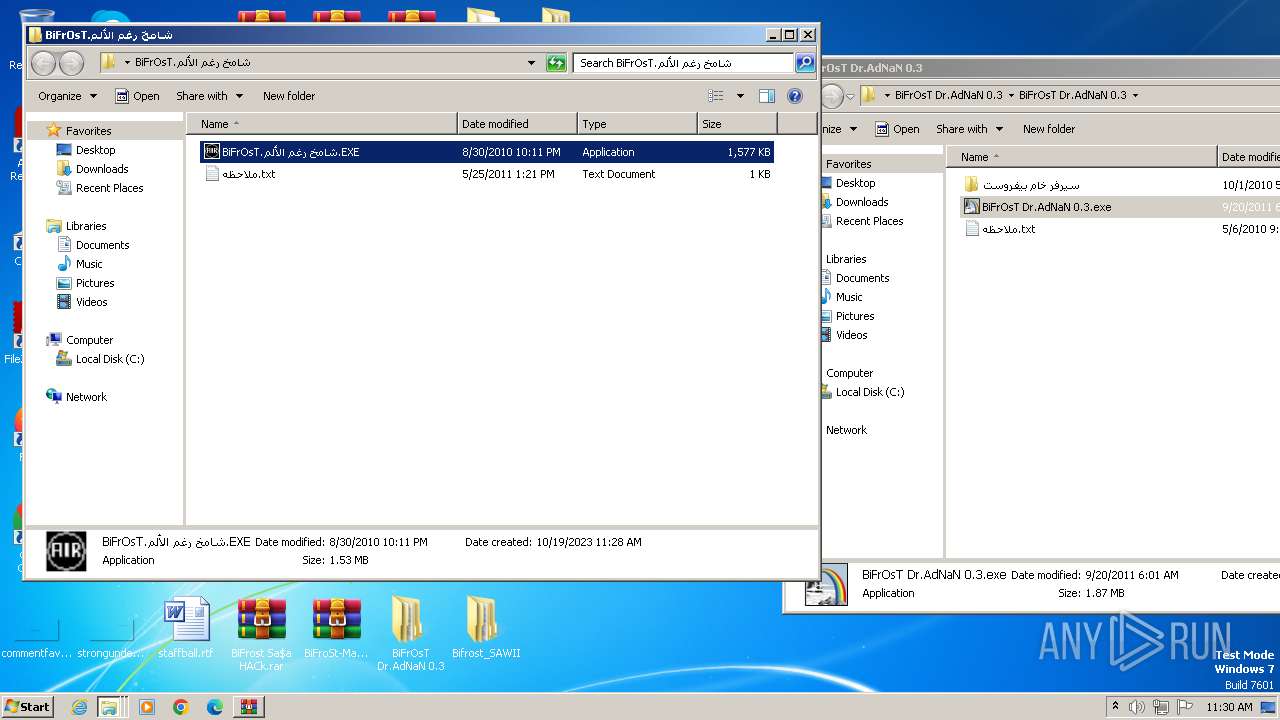
Task: Open Documents library in front window
Action: 102,245
